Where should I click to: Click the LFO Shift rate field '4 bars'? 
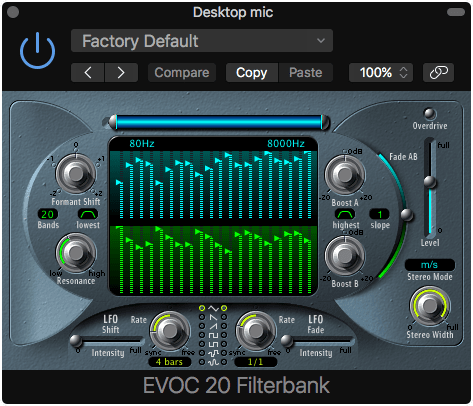(169, 362)
